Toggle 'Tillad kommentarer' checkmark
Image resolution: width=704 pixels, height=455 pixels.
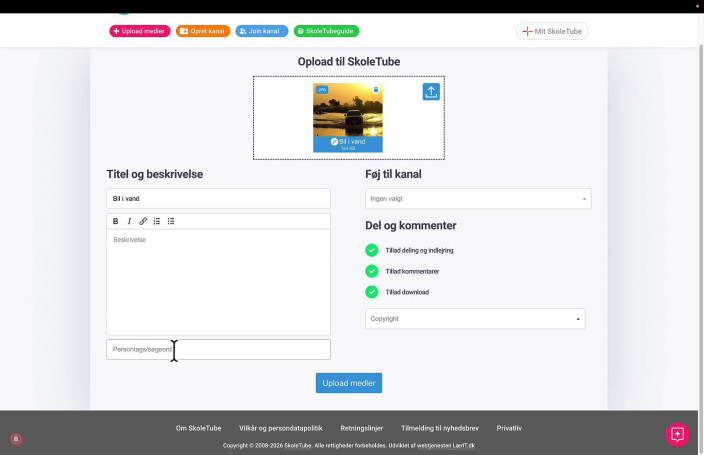372,271
